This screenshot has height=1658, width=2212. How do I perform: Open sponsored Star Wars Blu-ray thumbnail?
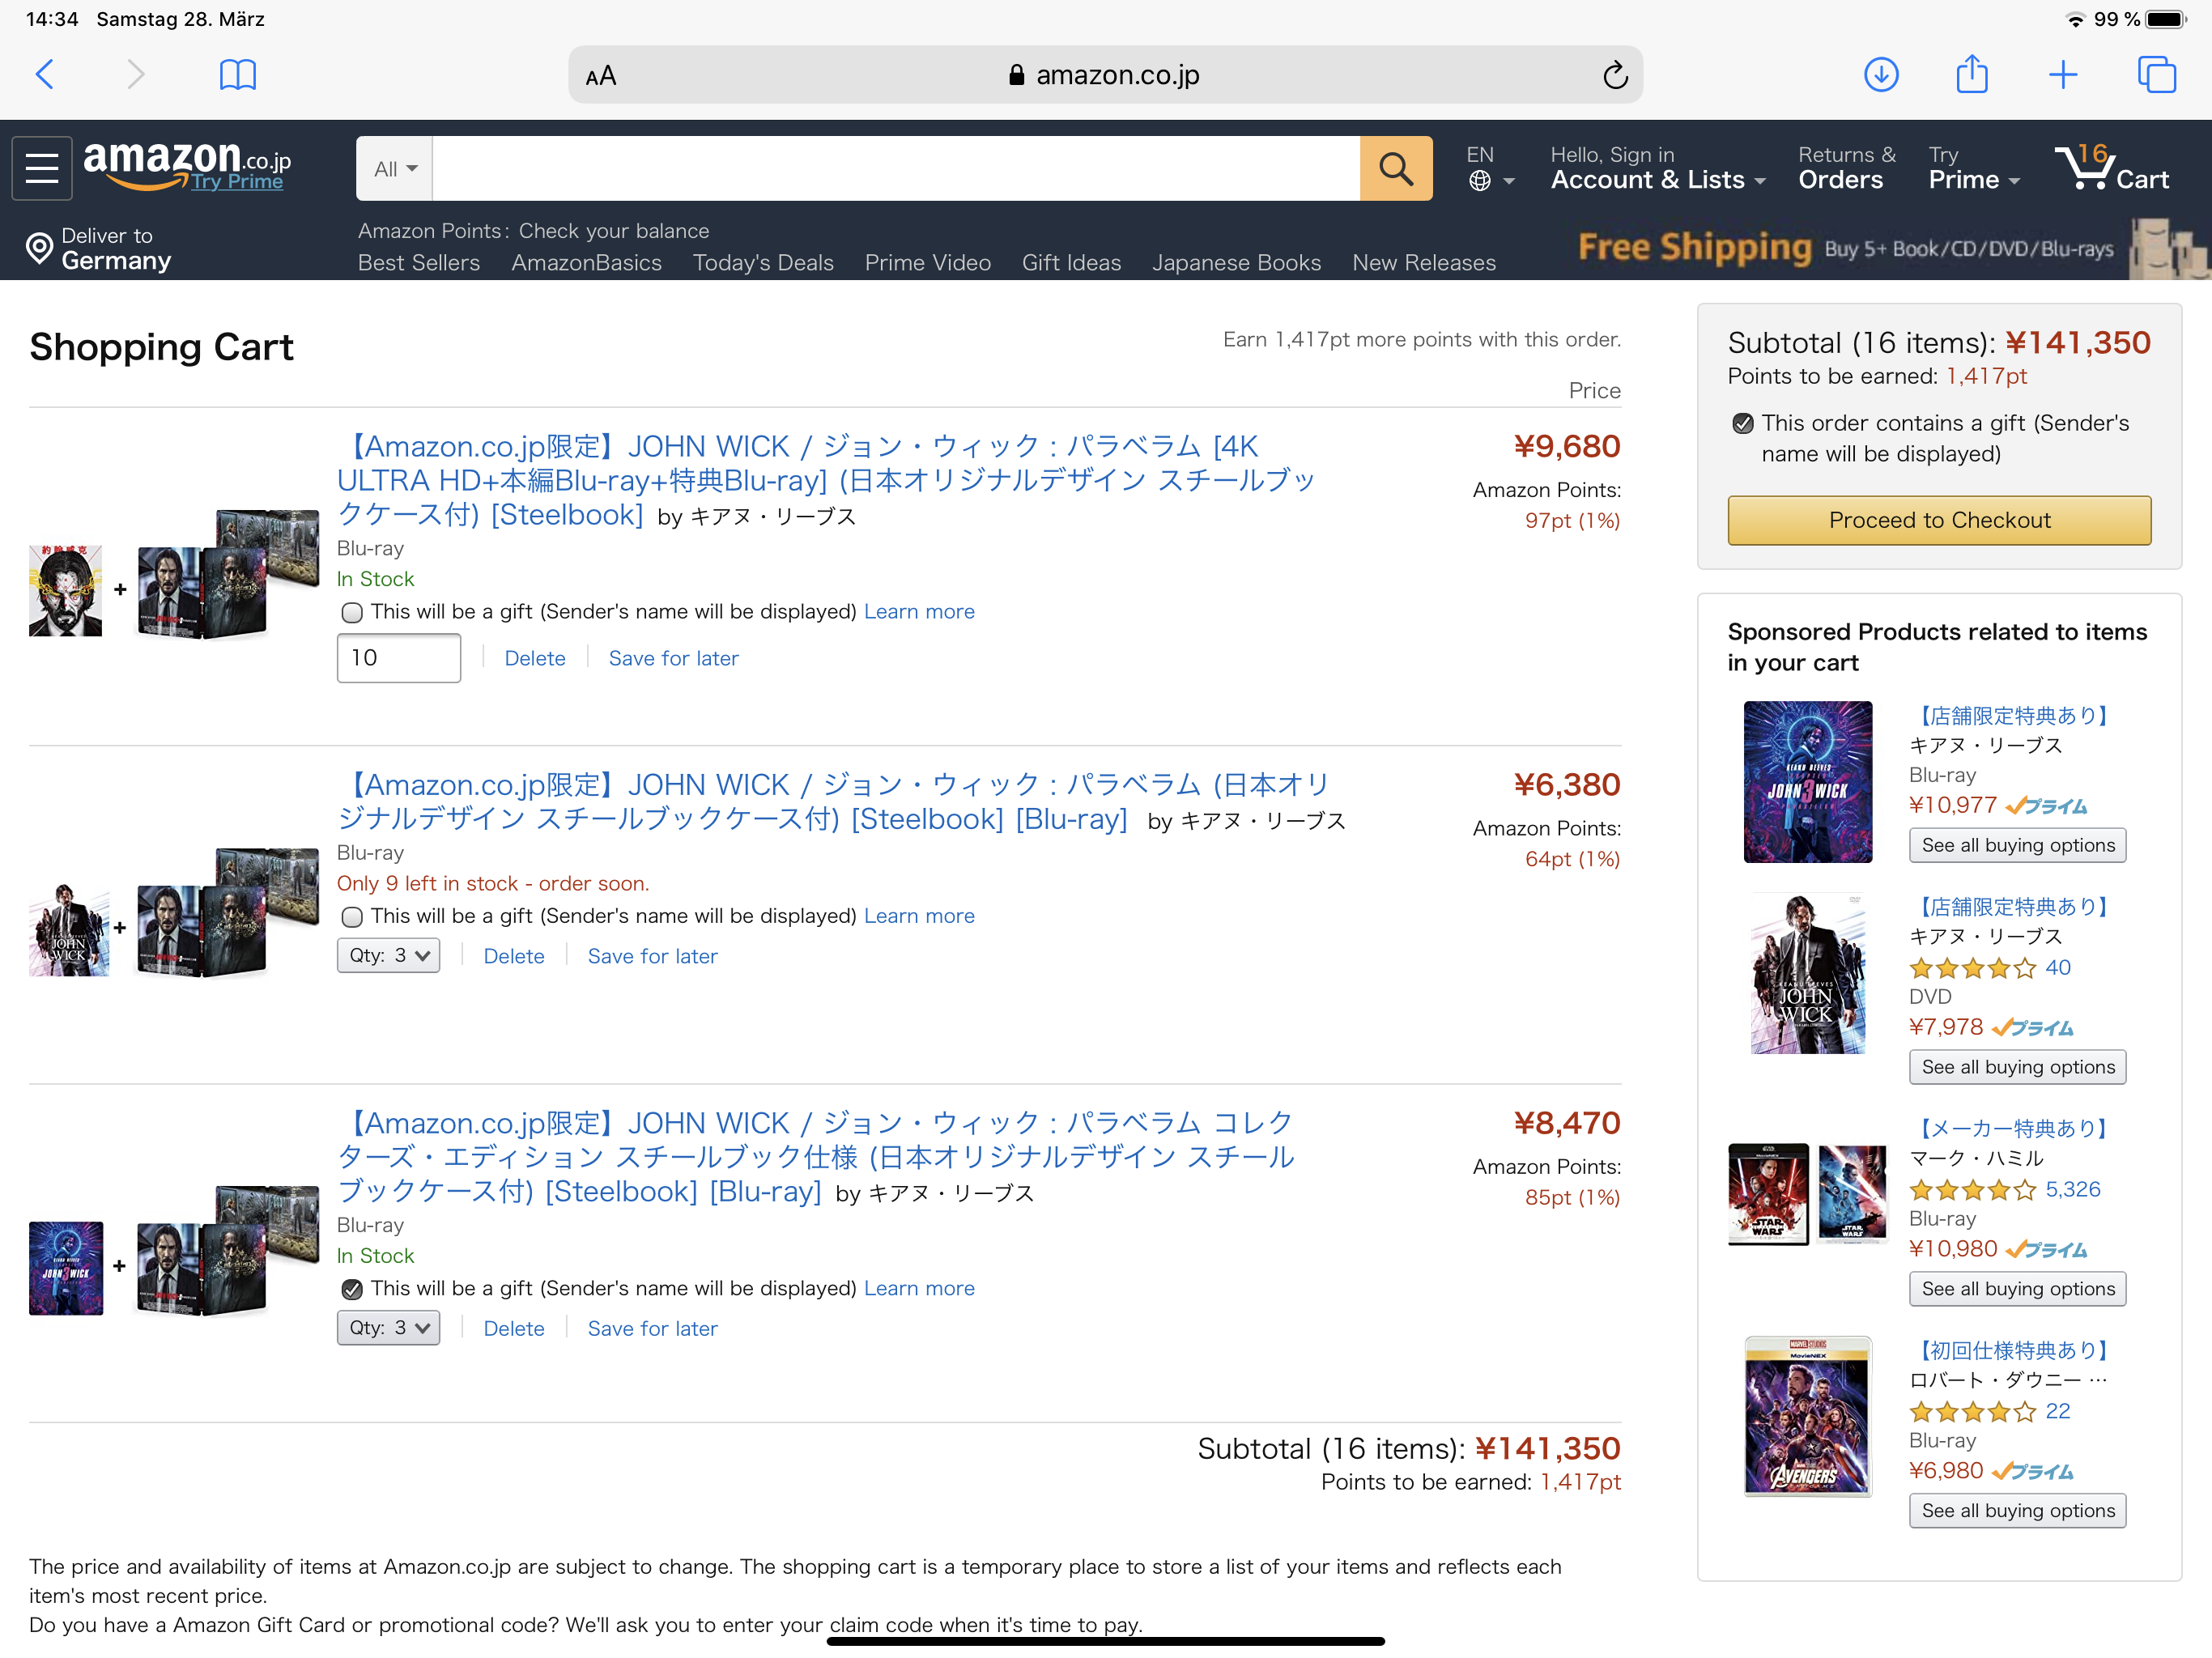click(x=1807, y=1194)
